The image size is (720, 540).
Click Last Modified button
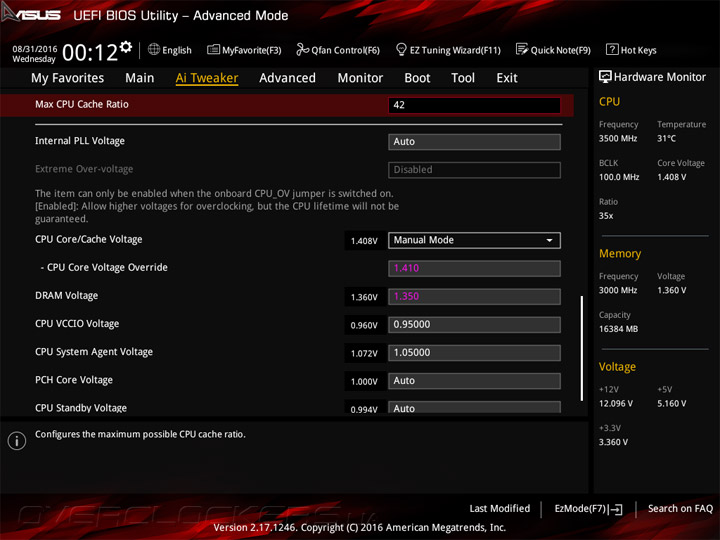[x=500, y=508]
